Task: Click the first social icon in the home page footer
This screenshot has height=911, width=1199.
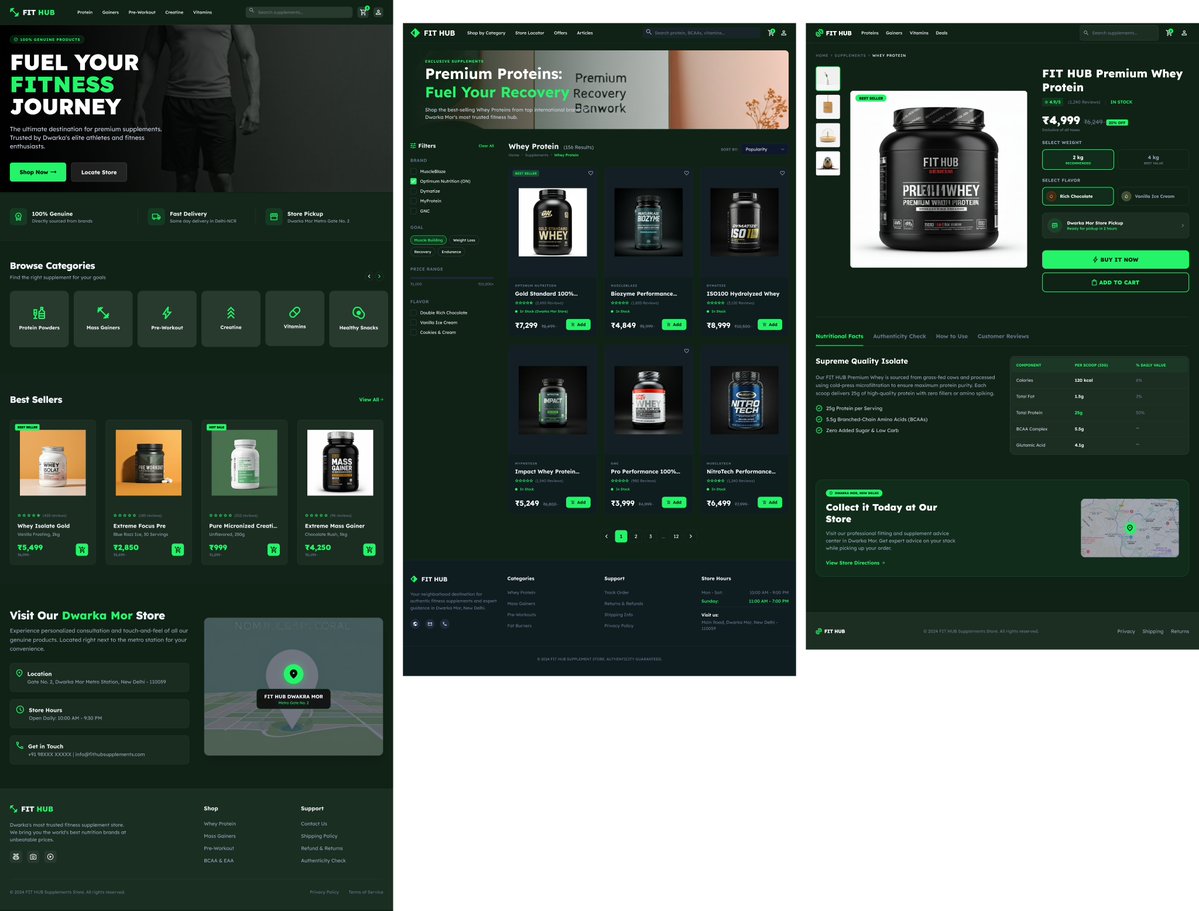Action: click(x=15, y=857)
